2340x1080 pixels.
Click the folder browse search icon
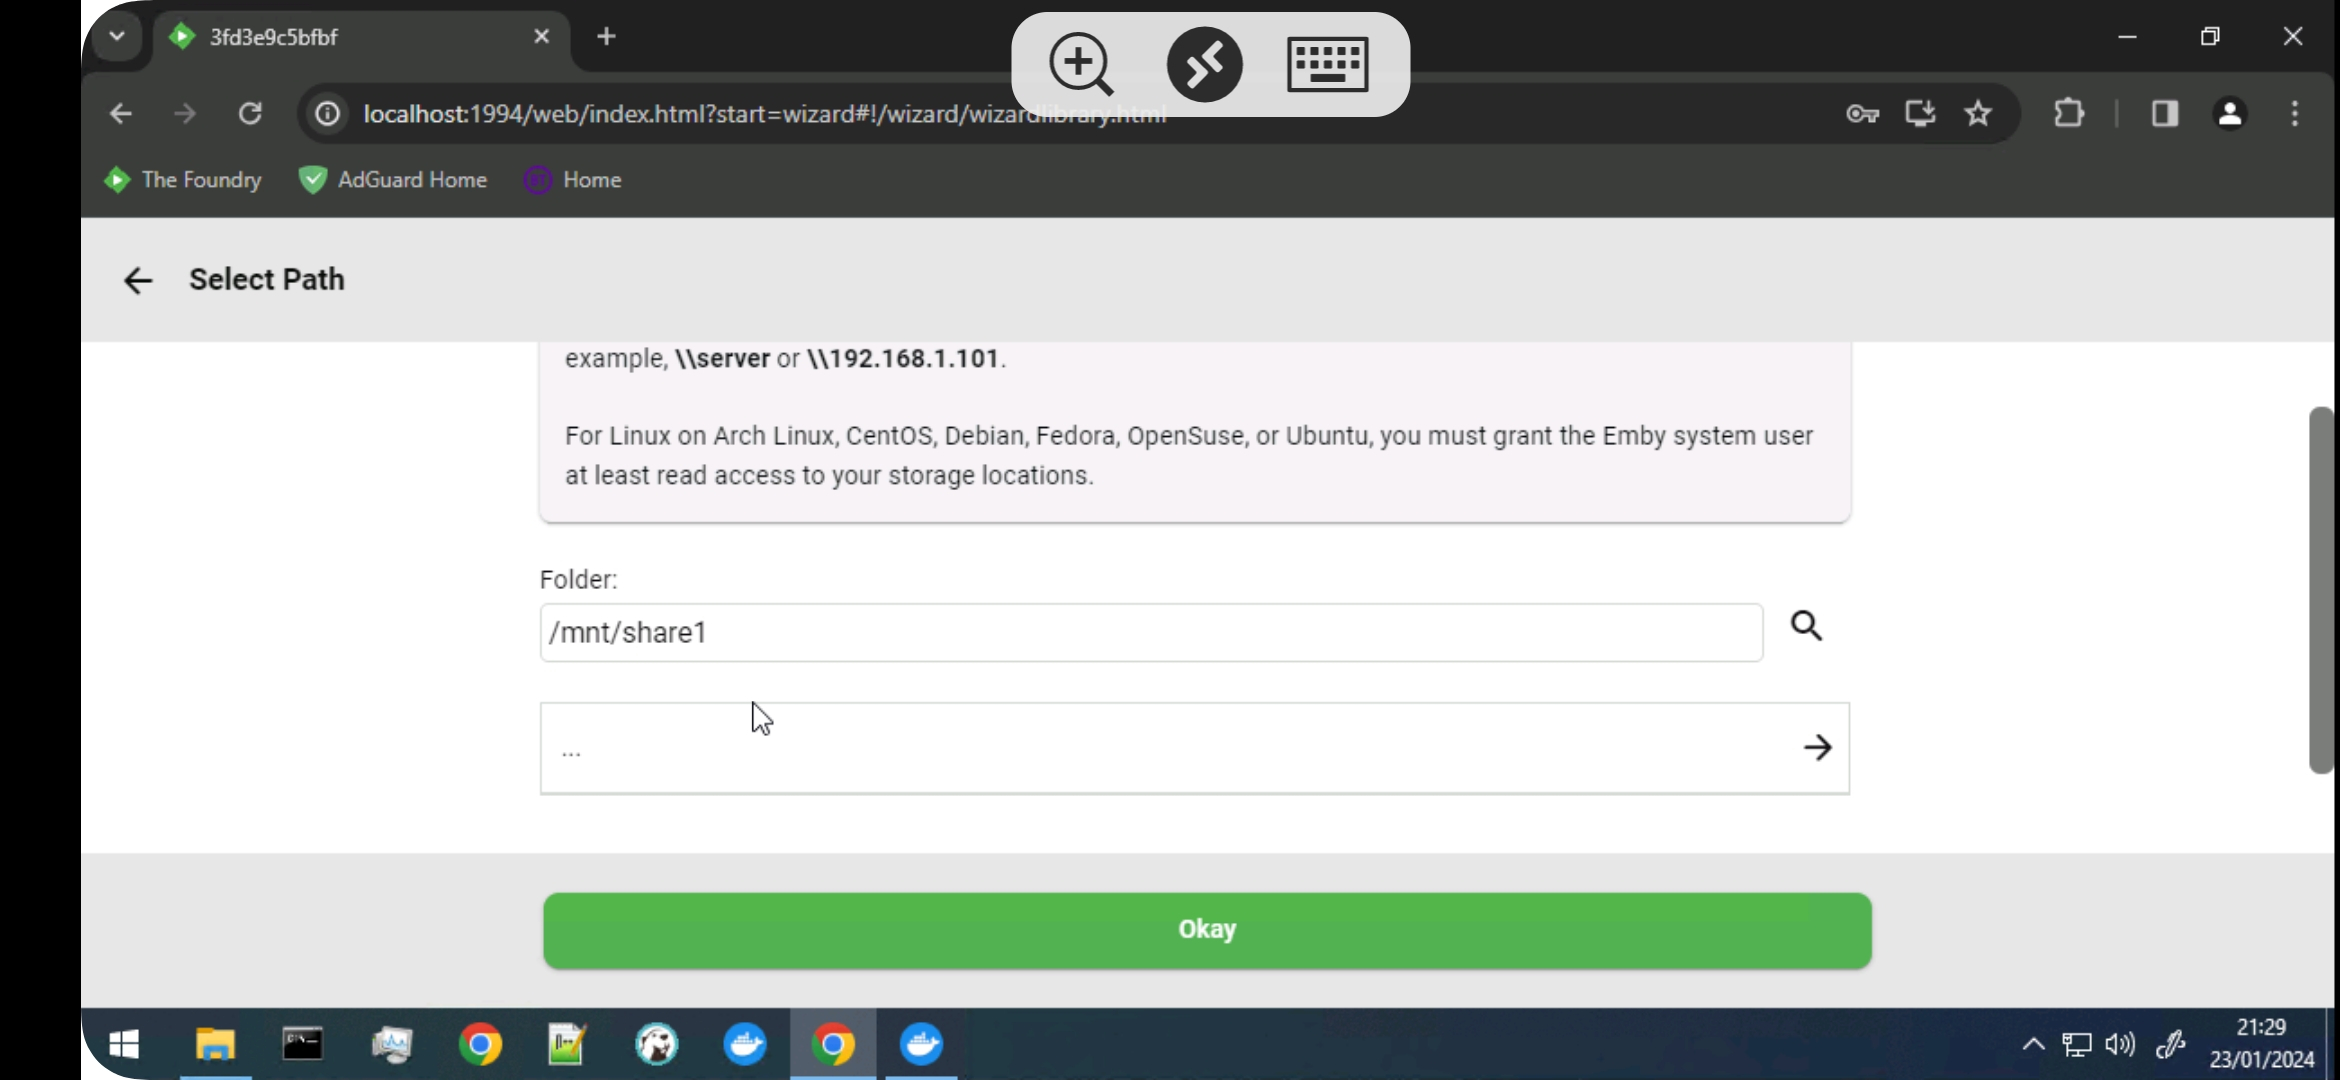point(1806,627)
